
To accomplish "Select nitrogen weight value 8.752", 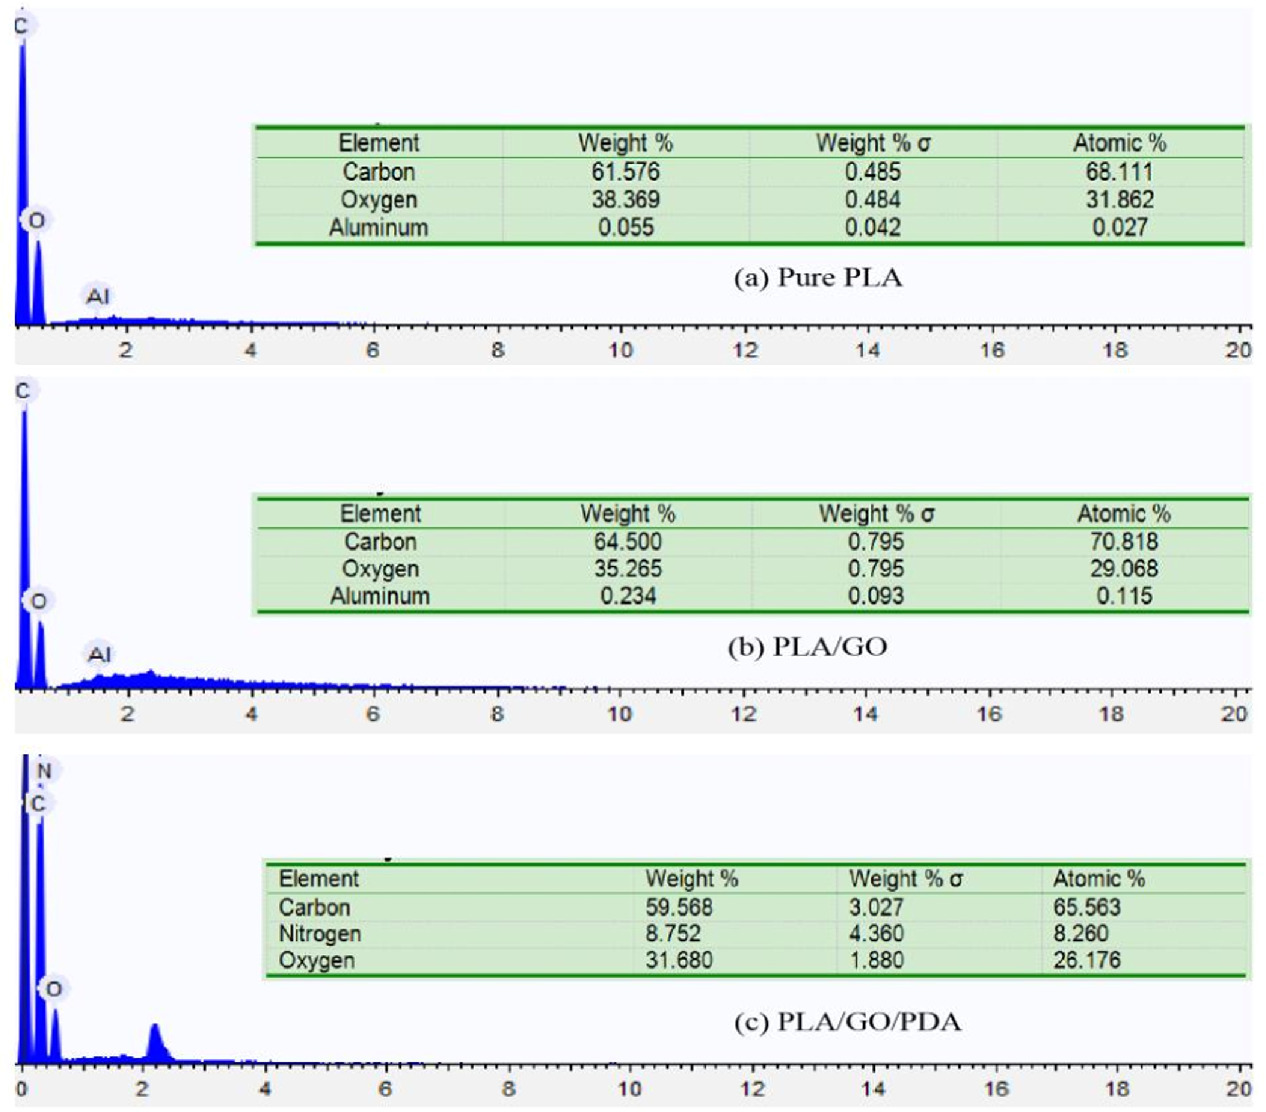I will 673,934.
